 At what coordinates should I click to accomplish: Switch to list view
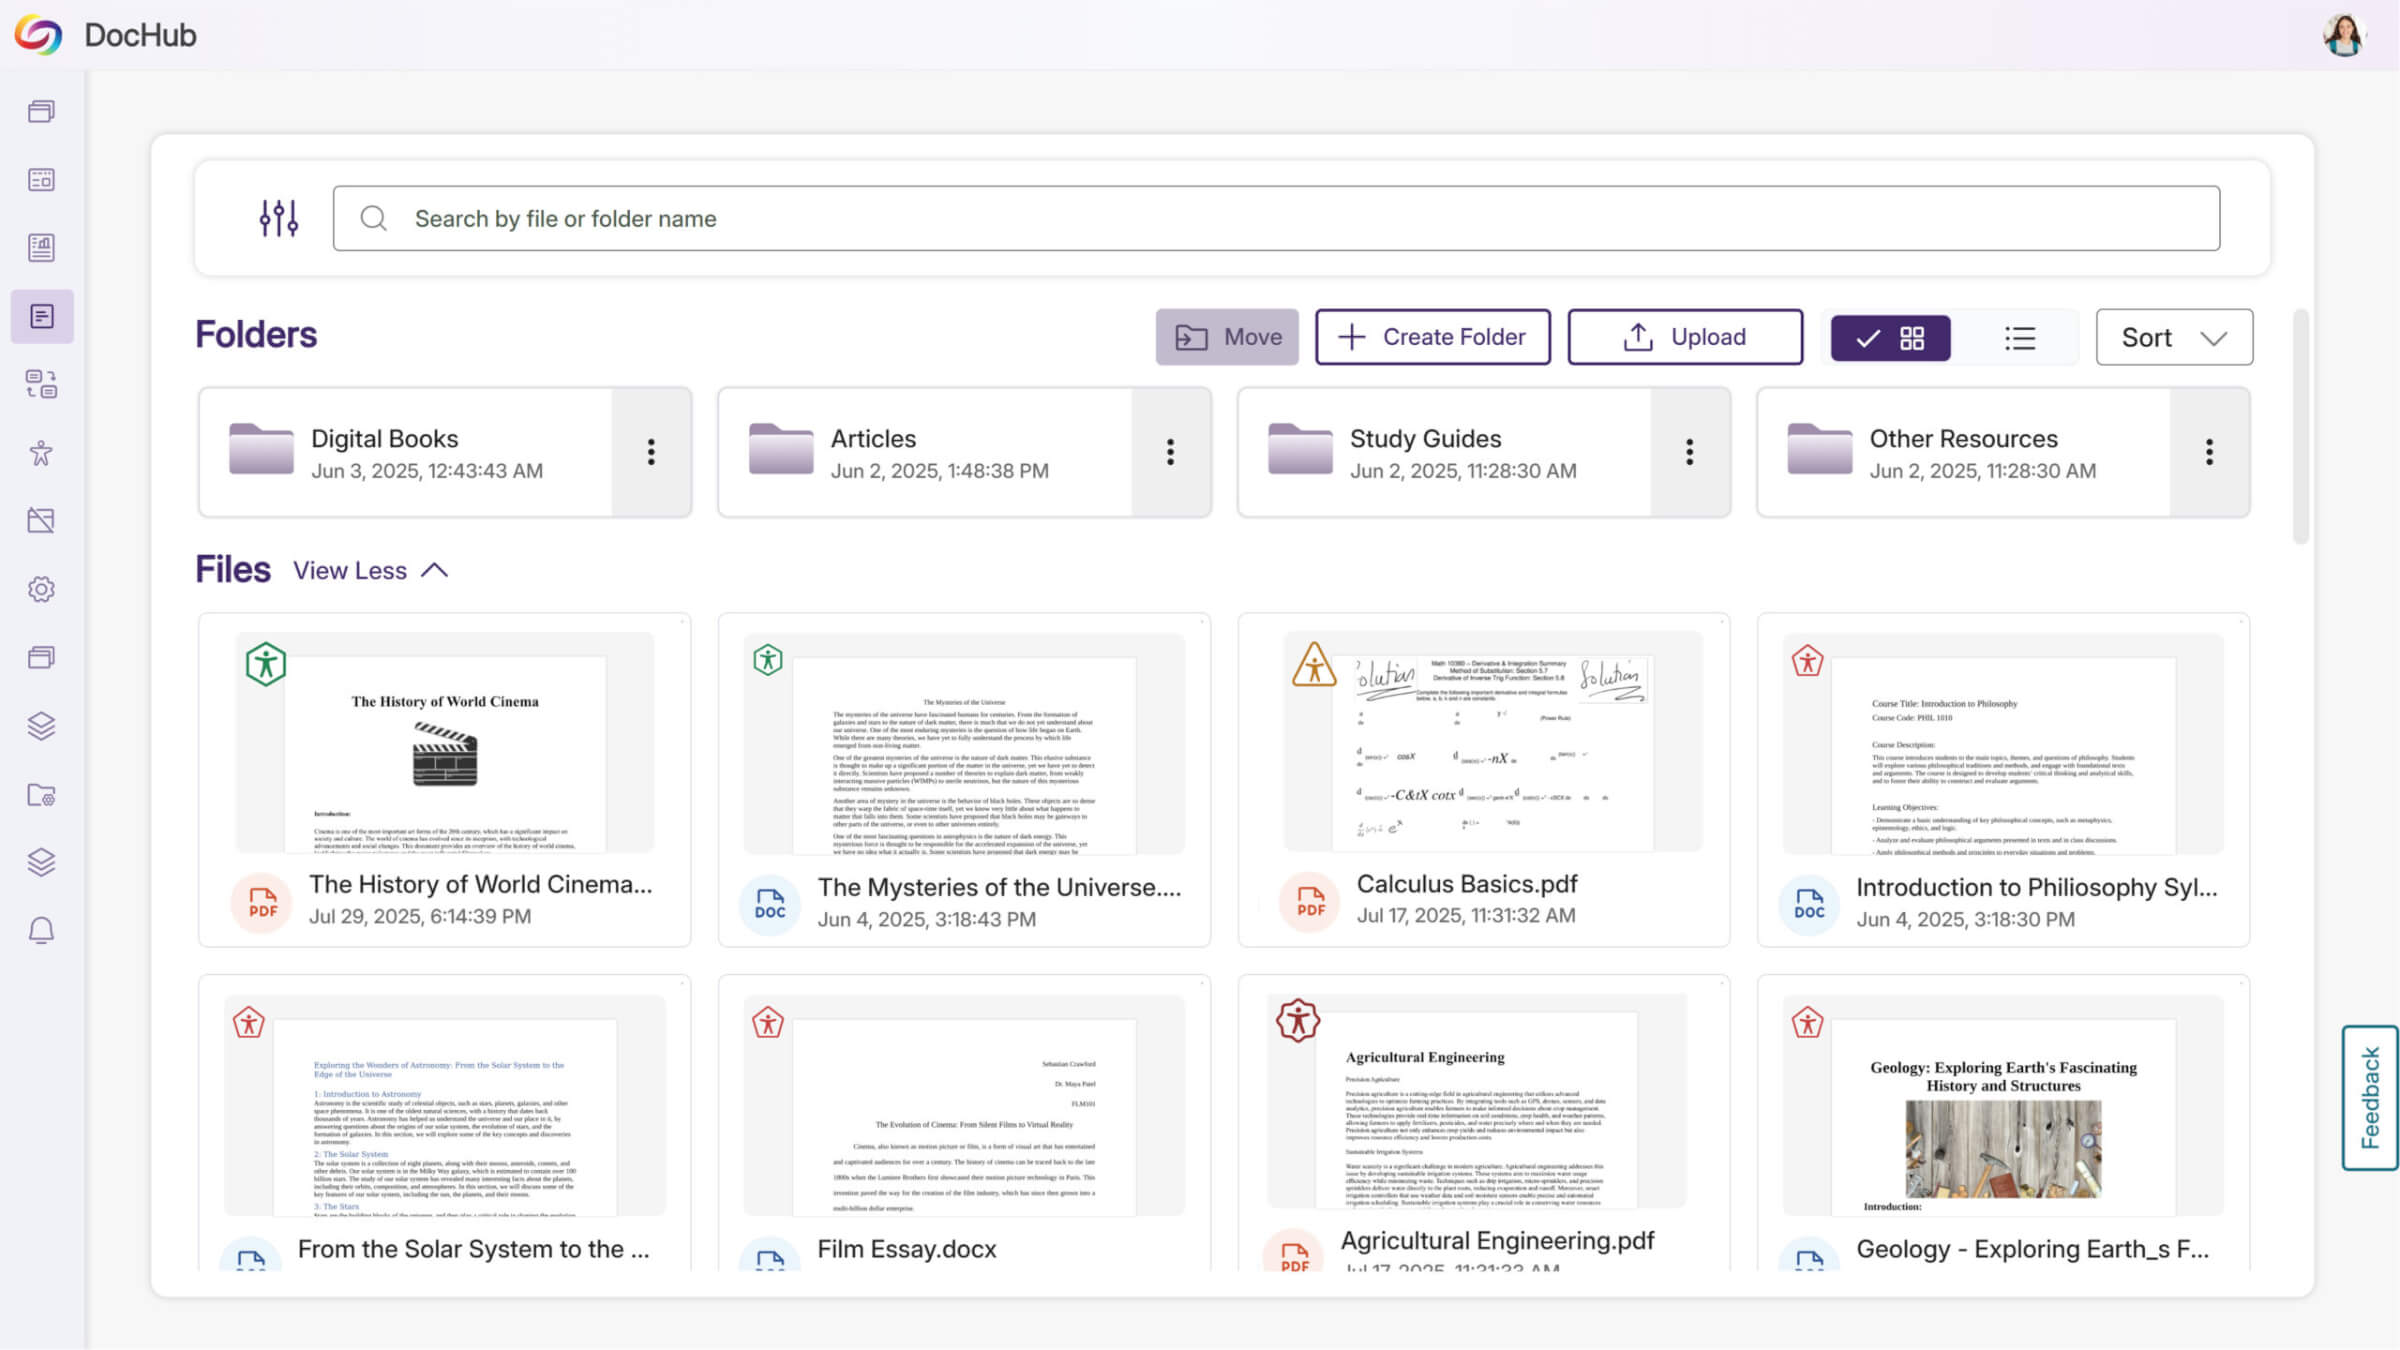pos(2019,338)
